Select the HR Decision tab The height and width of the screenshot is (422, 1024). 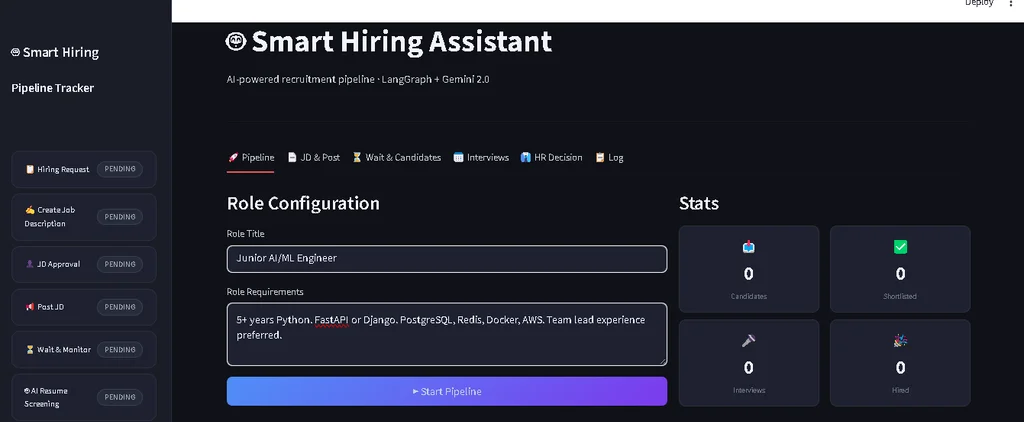551,157
